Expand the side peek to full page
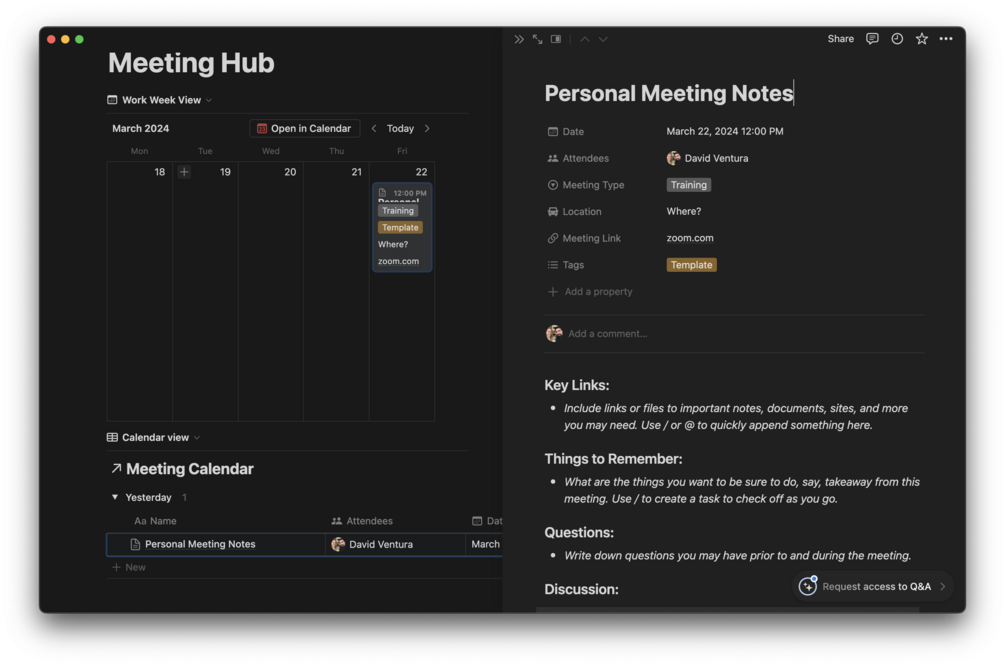The height and width of the screenshot is (665, 1005). pyautogui.click(x=537, y=38)
